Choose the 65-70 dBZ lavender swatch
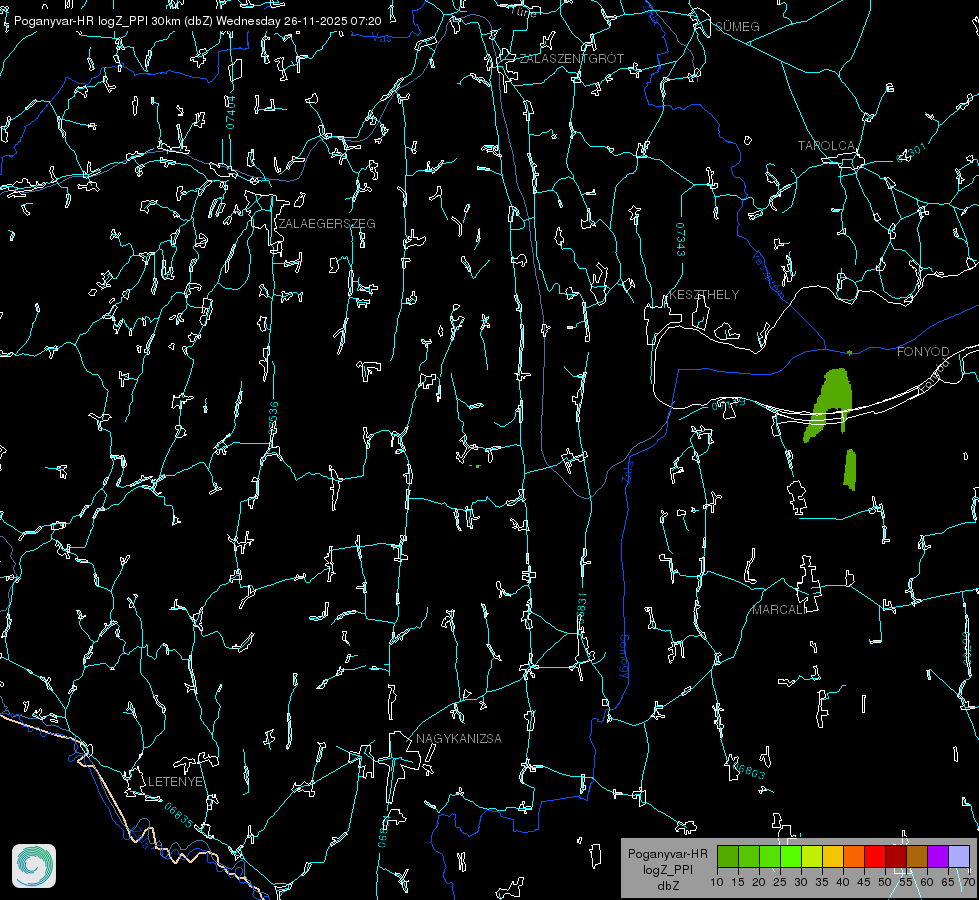The width and height of the screenshot is (979, 900). [x=958, y=856]
